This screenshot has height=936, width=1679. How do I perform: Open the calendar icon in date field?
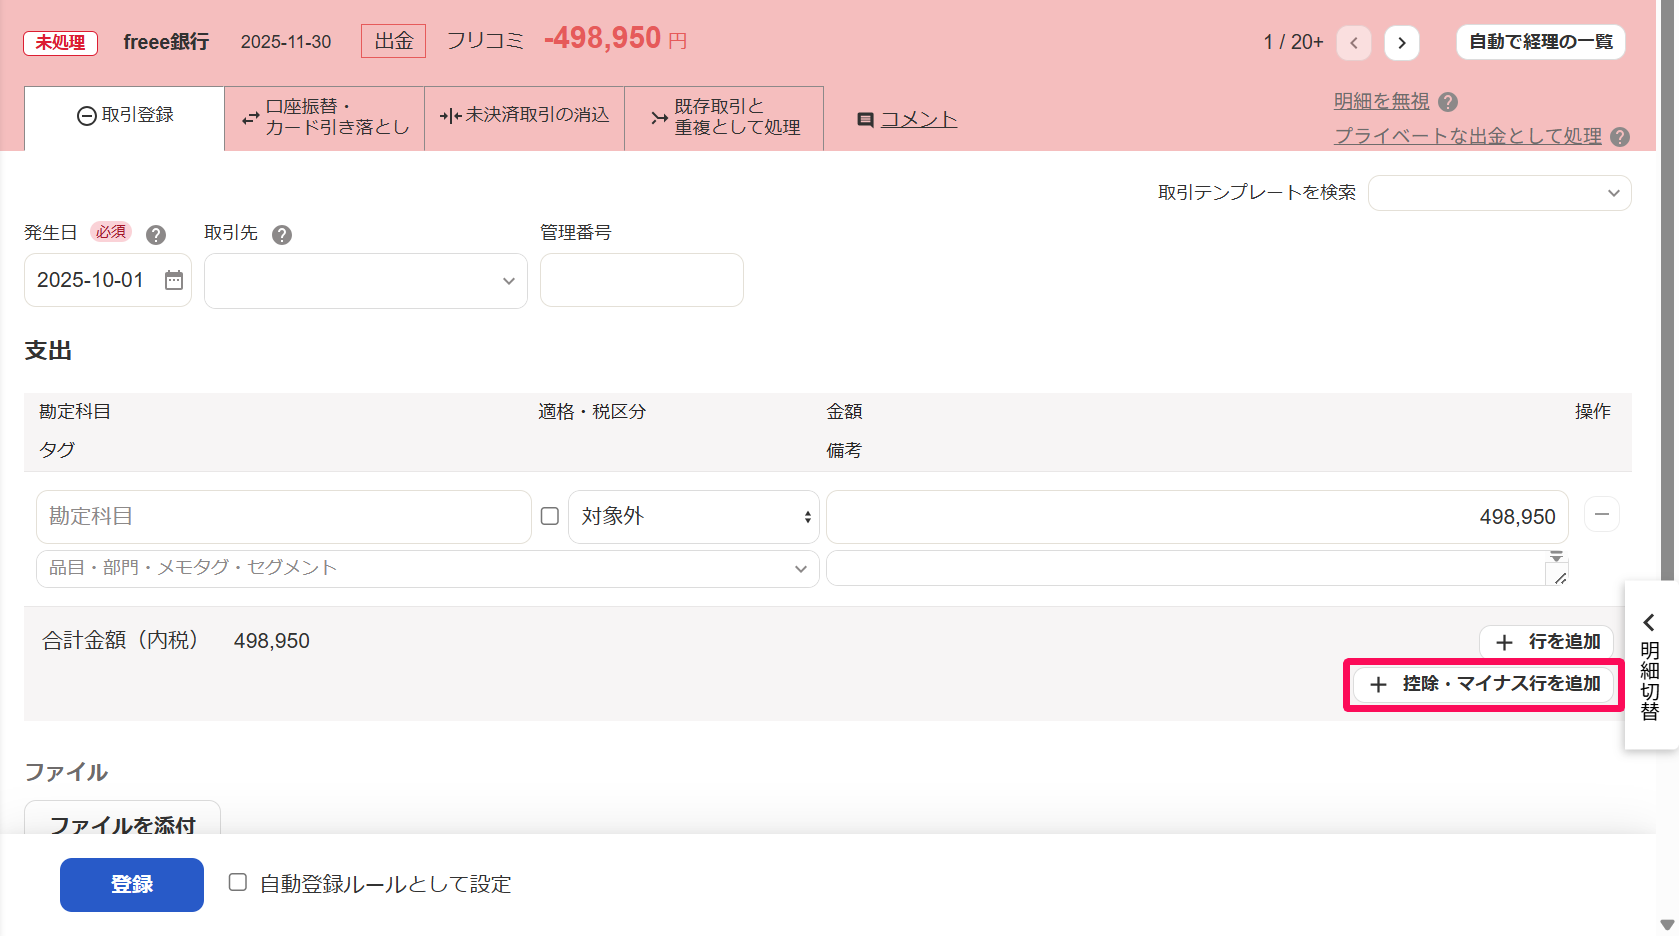coord(174,280)
